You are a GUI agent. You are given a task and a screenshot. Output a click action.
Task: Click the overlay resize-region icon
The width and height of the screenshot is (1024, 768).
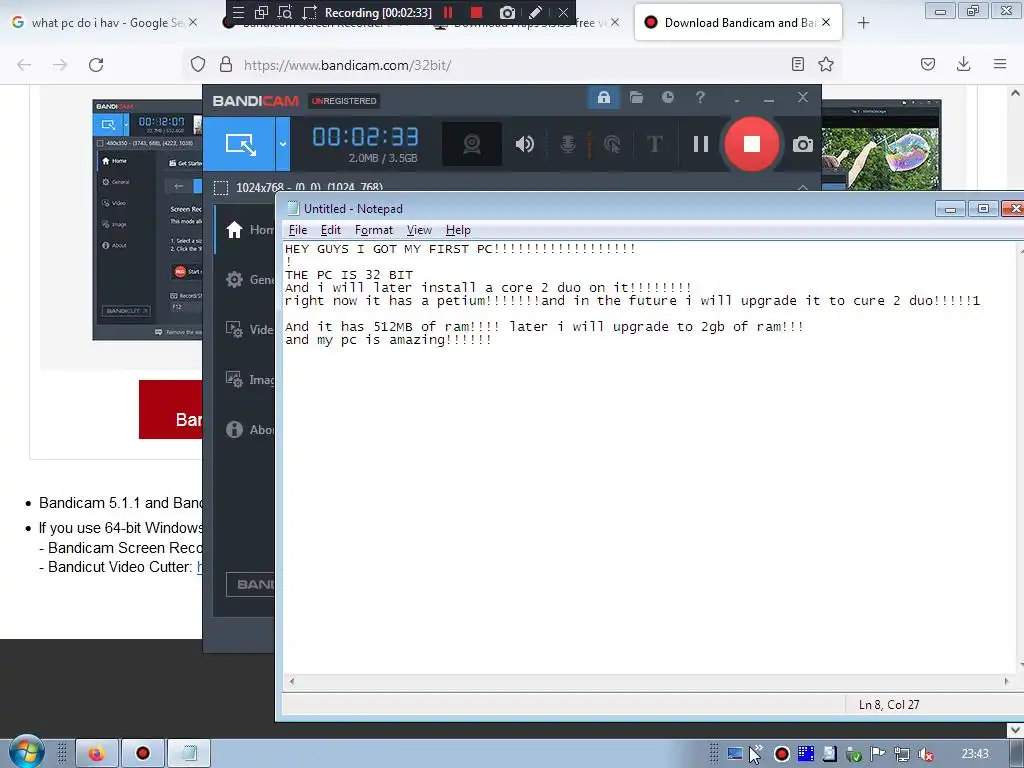(x=310, y=12)
